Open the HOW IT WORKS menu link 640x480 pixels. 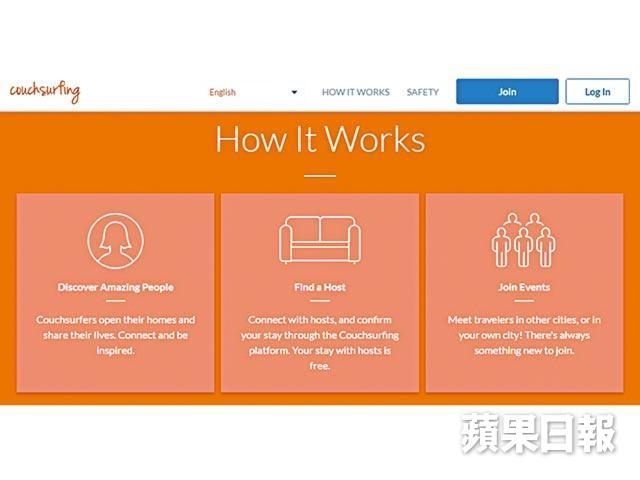(356, 92)
